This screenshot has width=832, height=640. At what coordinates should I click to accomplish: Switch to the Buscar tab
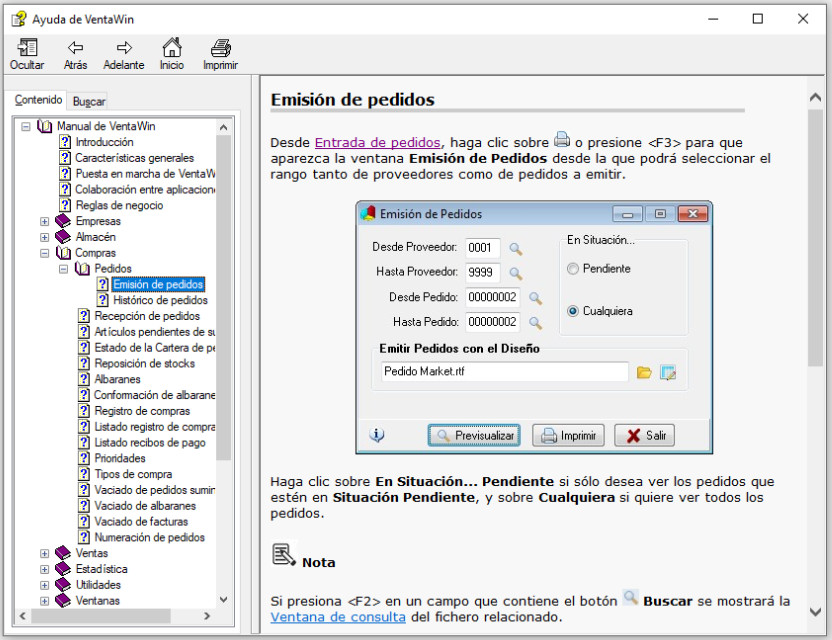click(x=89, y=101)
